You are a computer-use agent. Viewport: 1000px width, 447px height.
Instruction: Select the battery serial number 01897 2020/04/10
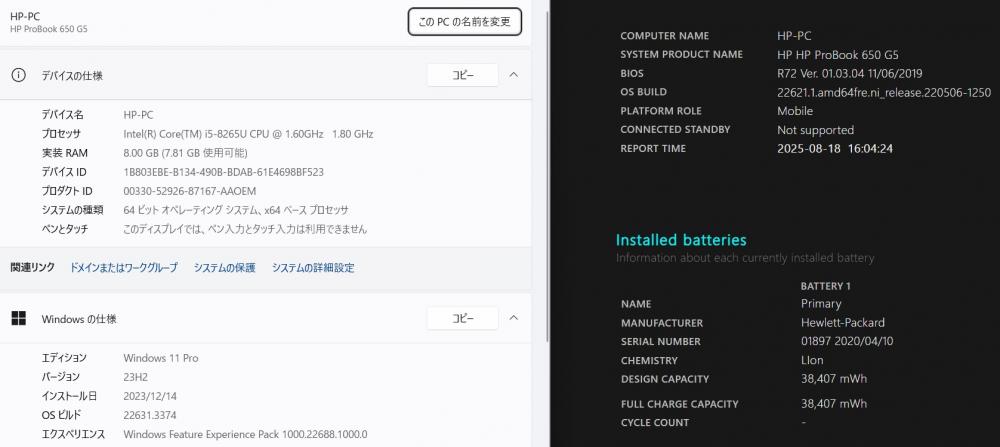(x=847, y=341)
